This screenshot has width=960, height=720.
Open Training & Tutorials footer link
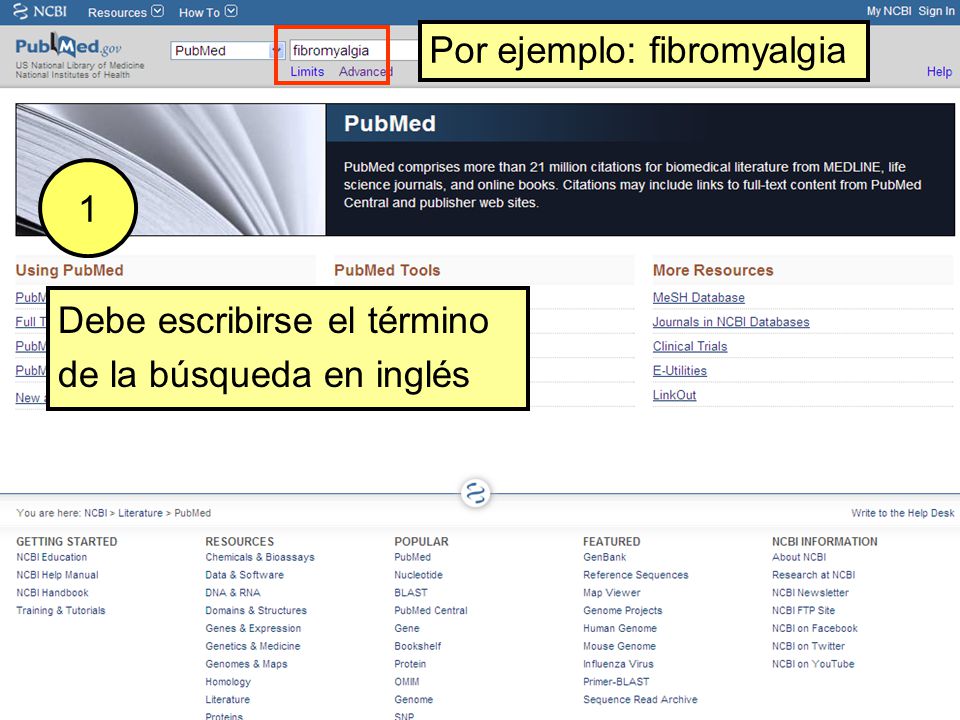61,610
